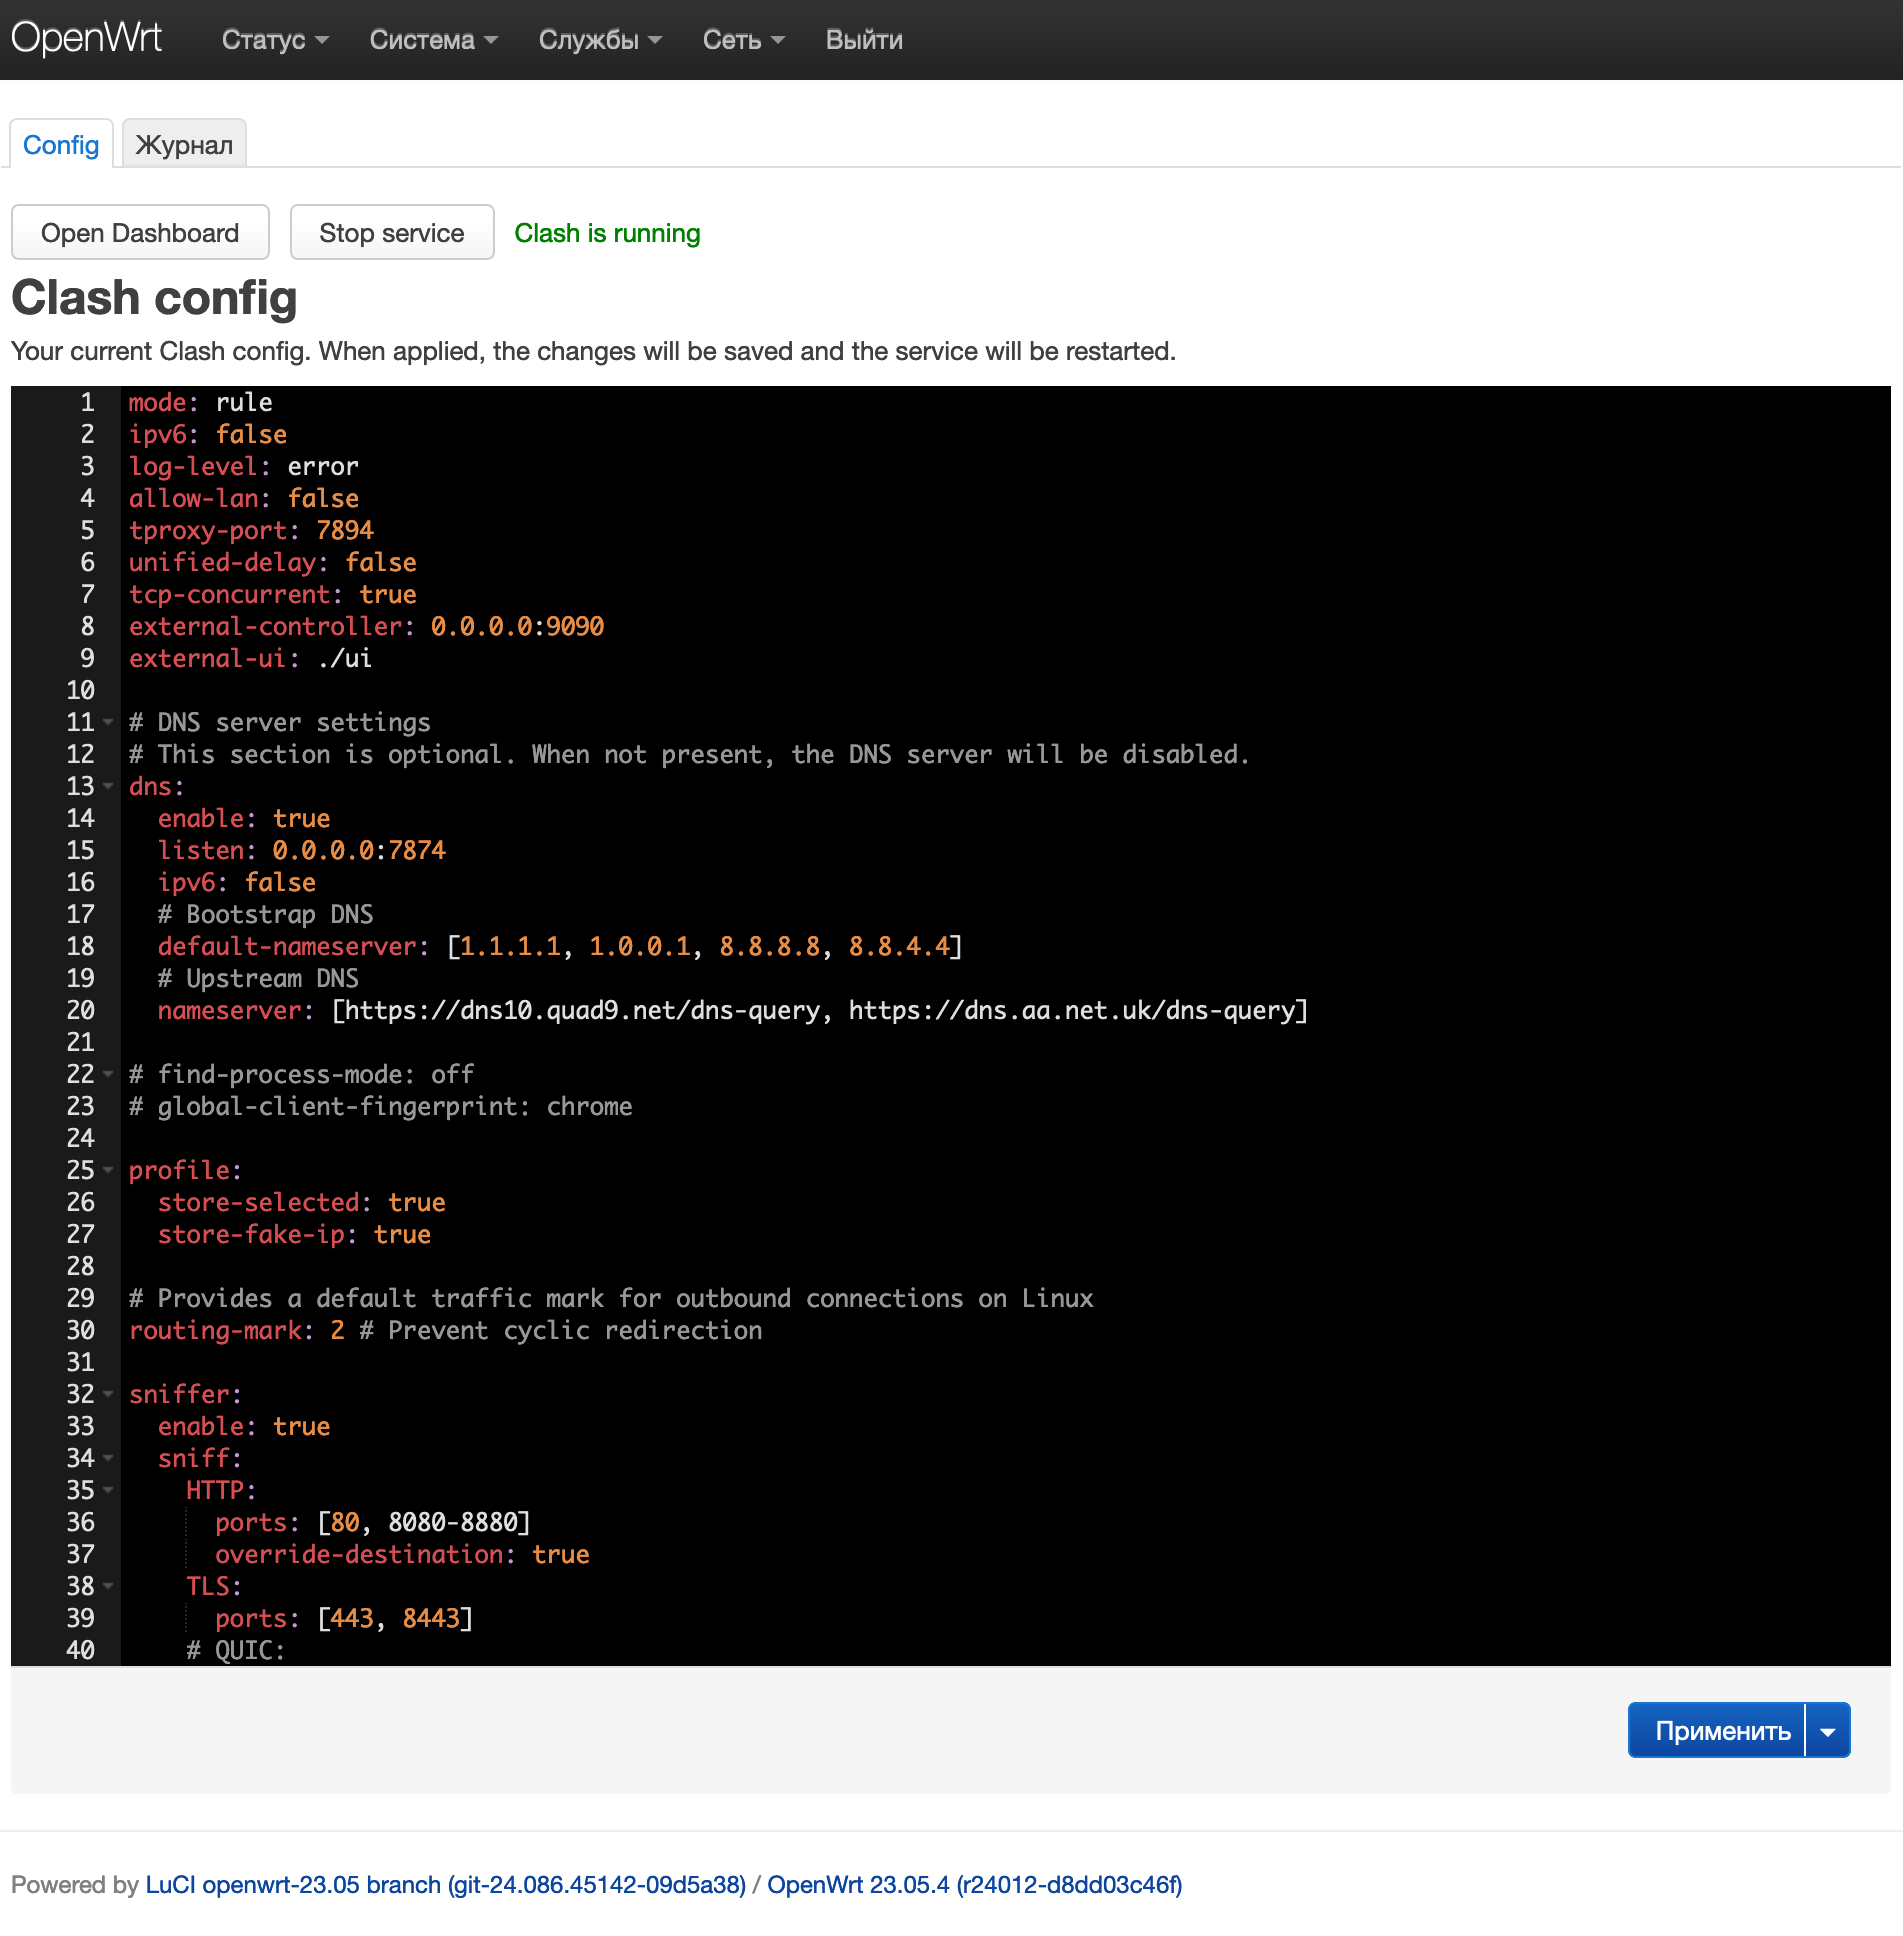The height and width of the screenshot is (1936, 1903).
Task: Click the default-nameserver list line
Action: coord(560,946)
